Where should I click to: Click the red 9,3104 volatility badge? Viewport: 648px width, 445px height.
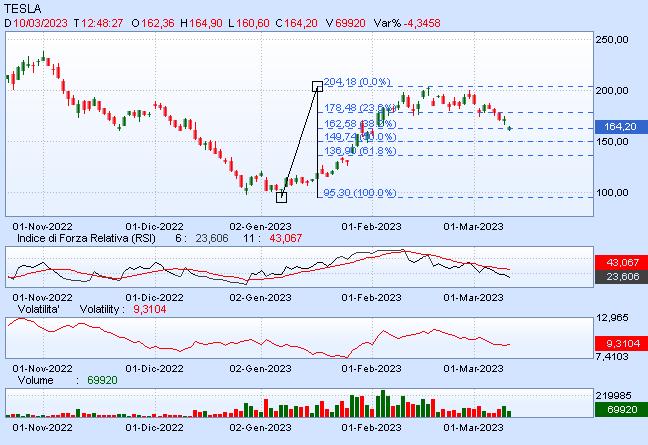point(621,343)
